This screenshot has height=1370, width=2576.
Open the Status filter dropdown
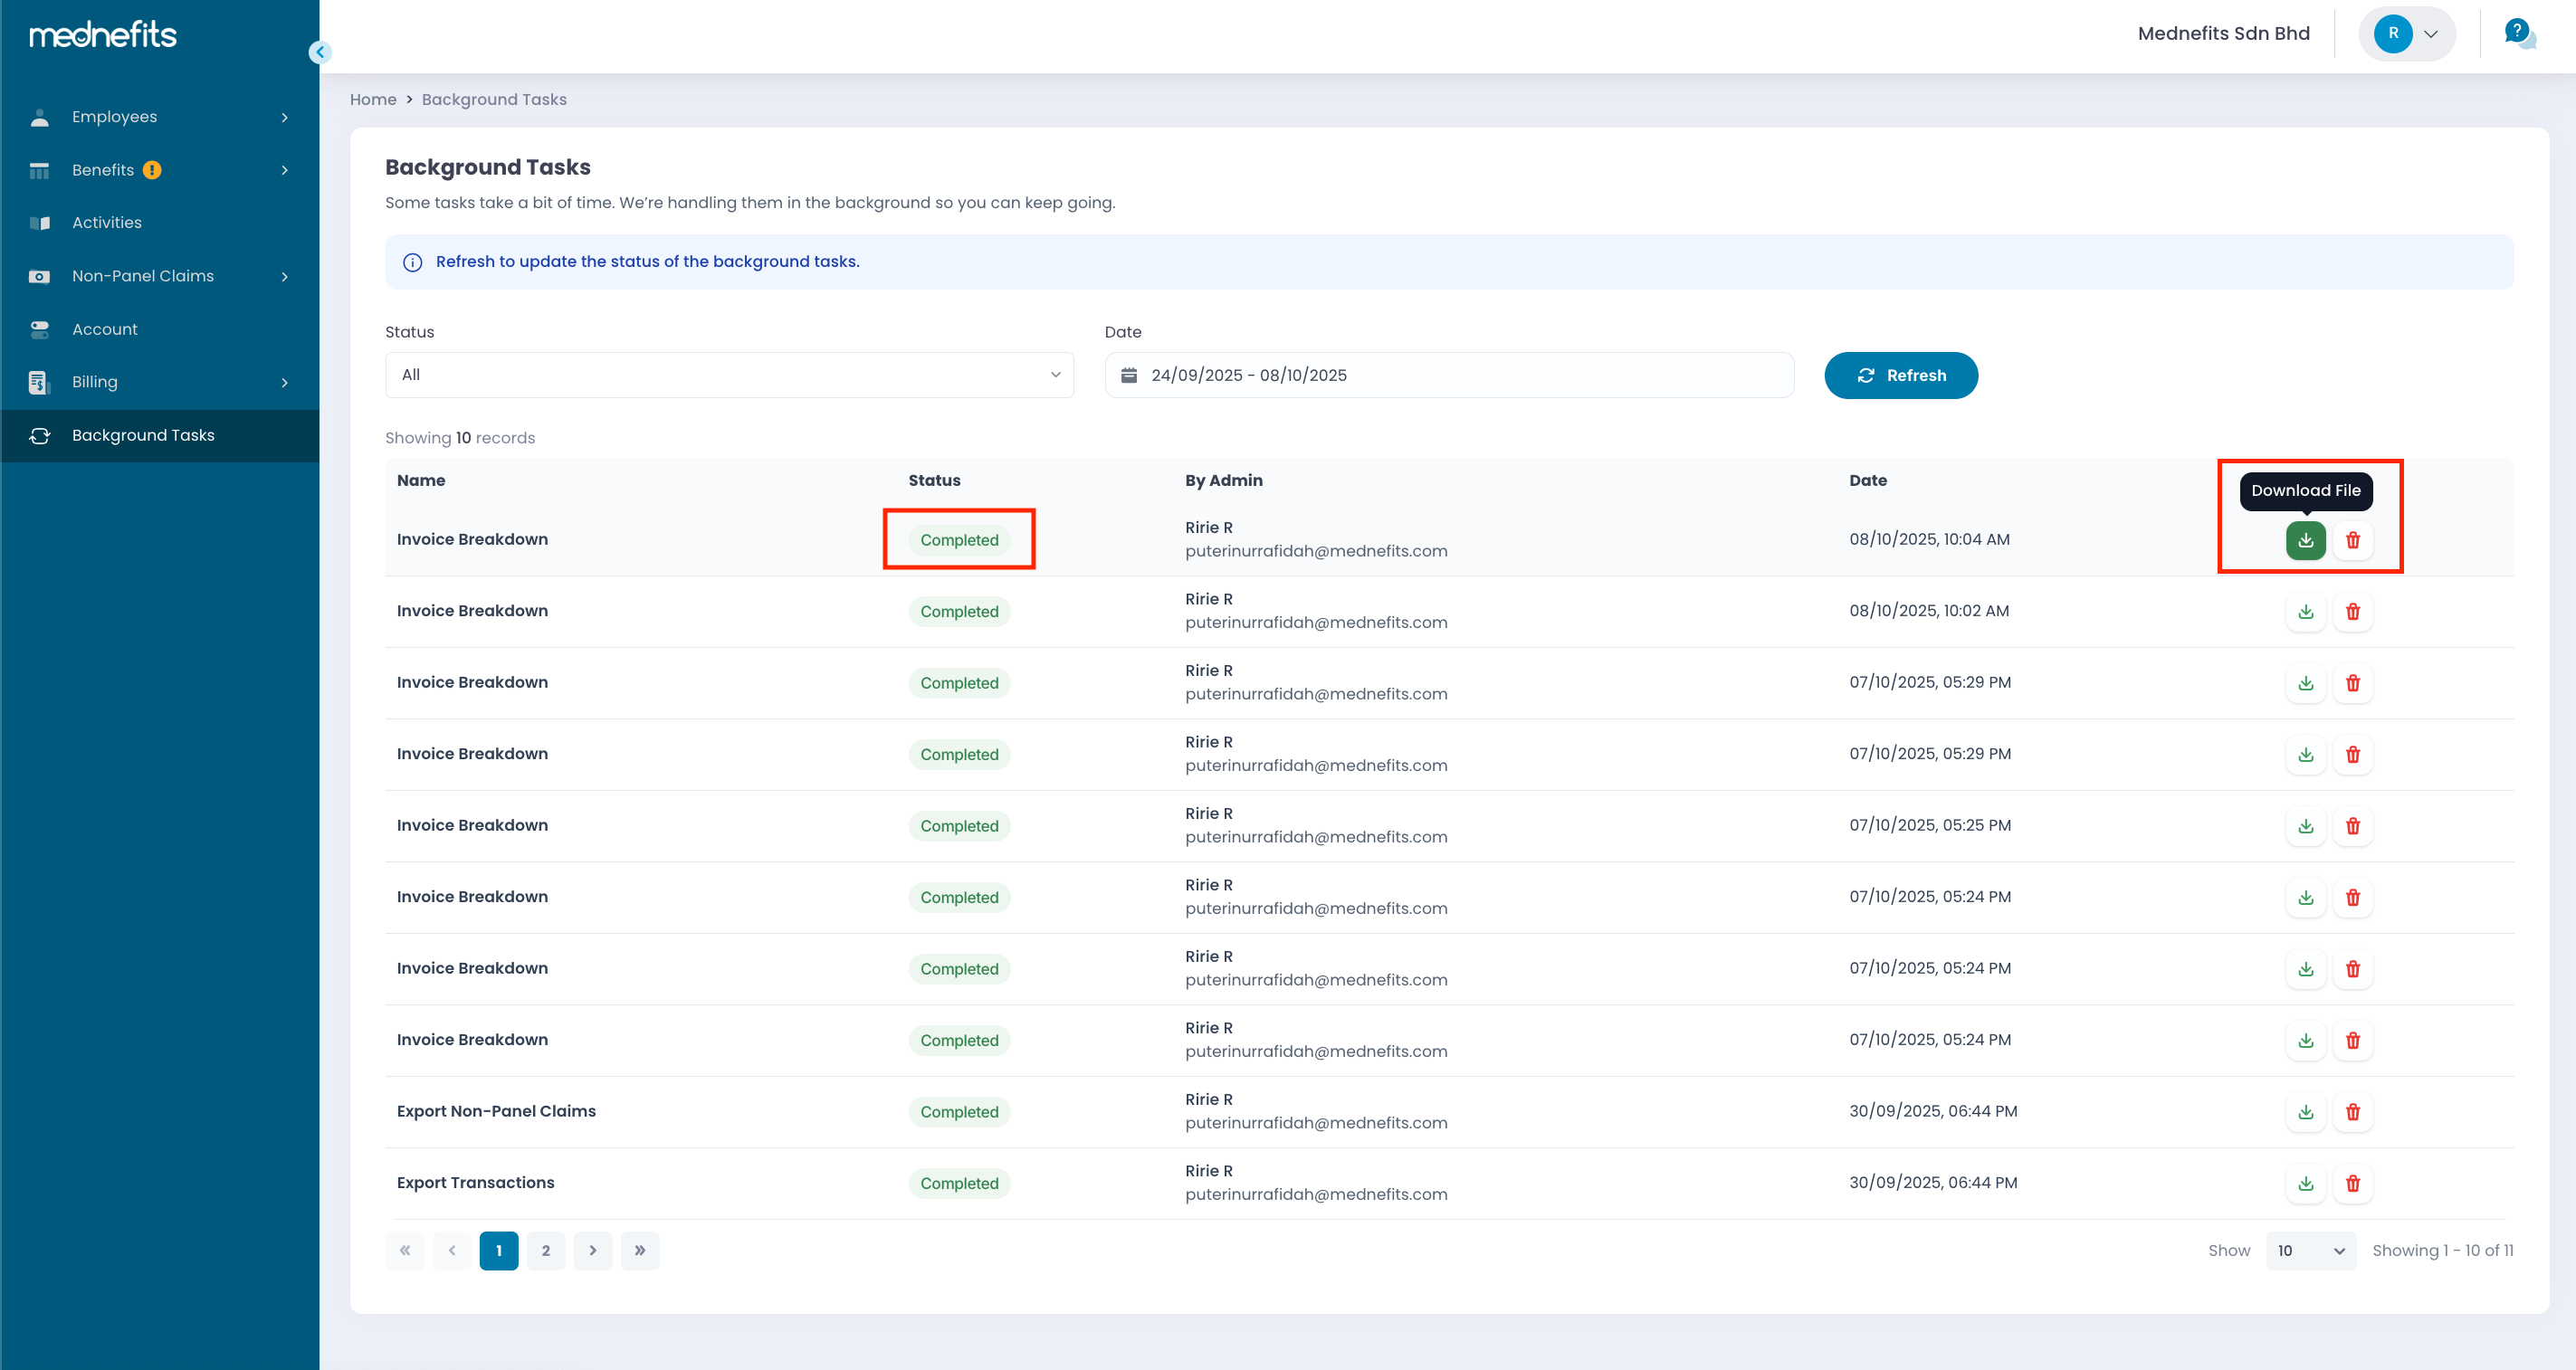click(729, 375)
